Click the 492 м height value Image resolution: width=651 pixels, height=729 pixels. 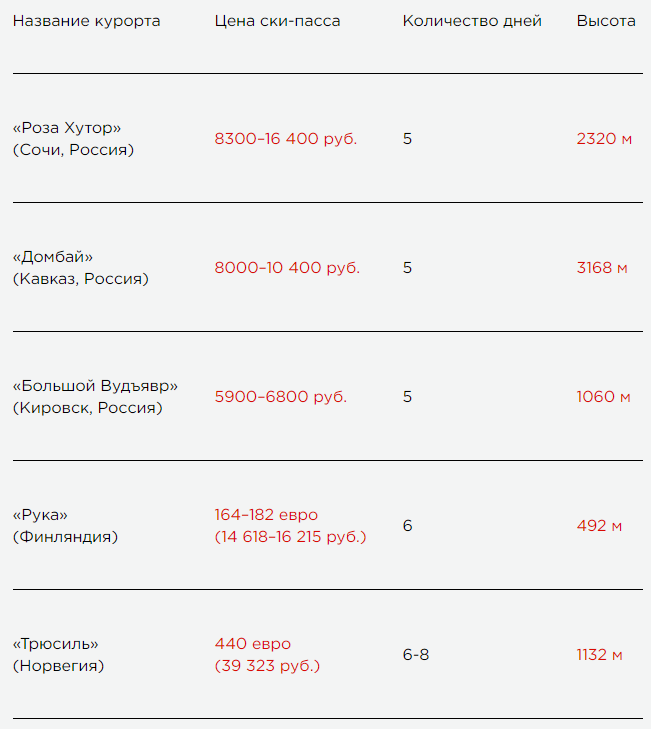click(x=599, y=525)
